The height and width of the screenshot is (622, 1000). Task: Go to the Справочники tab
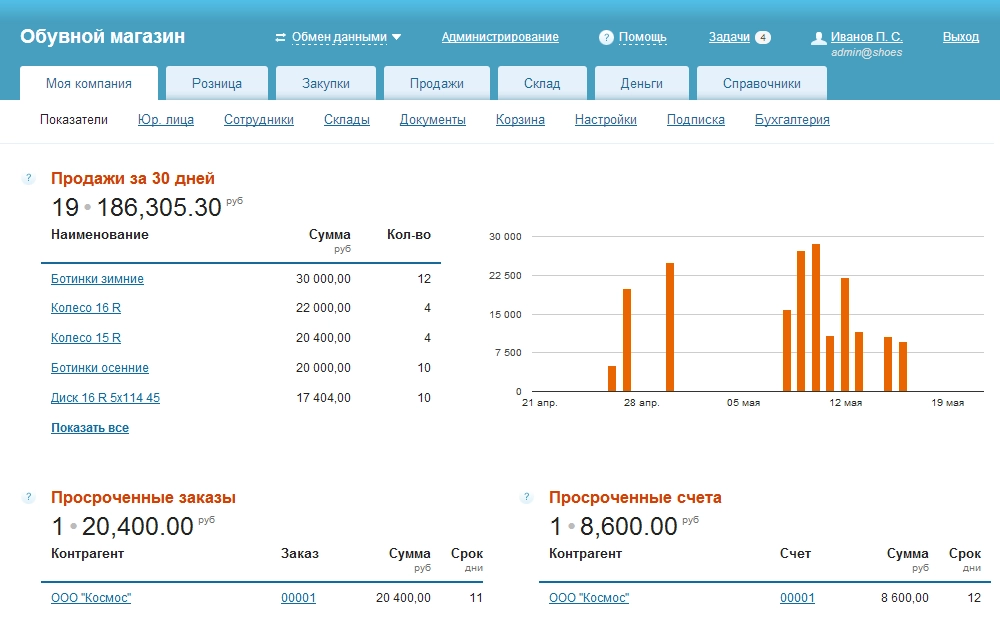coord(761,84)
